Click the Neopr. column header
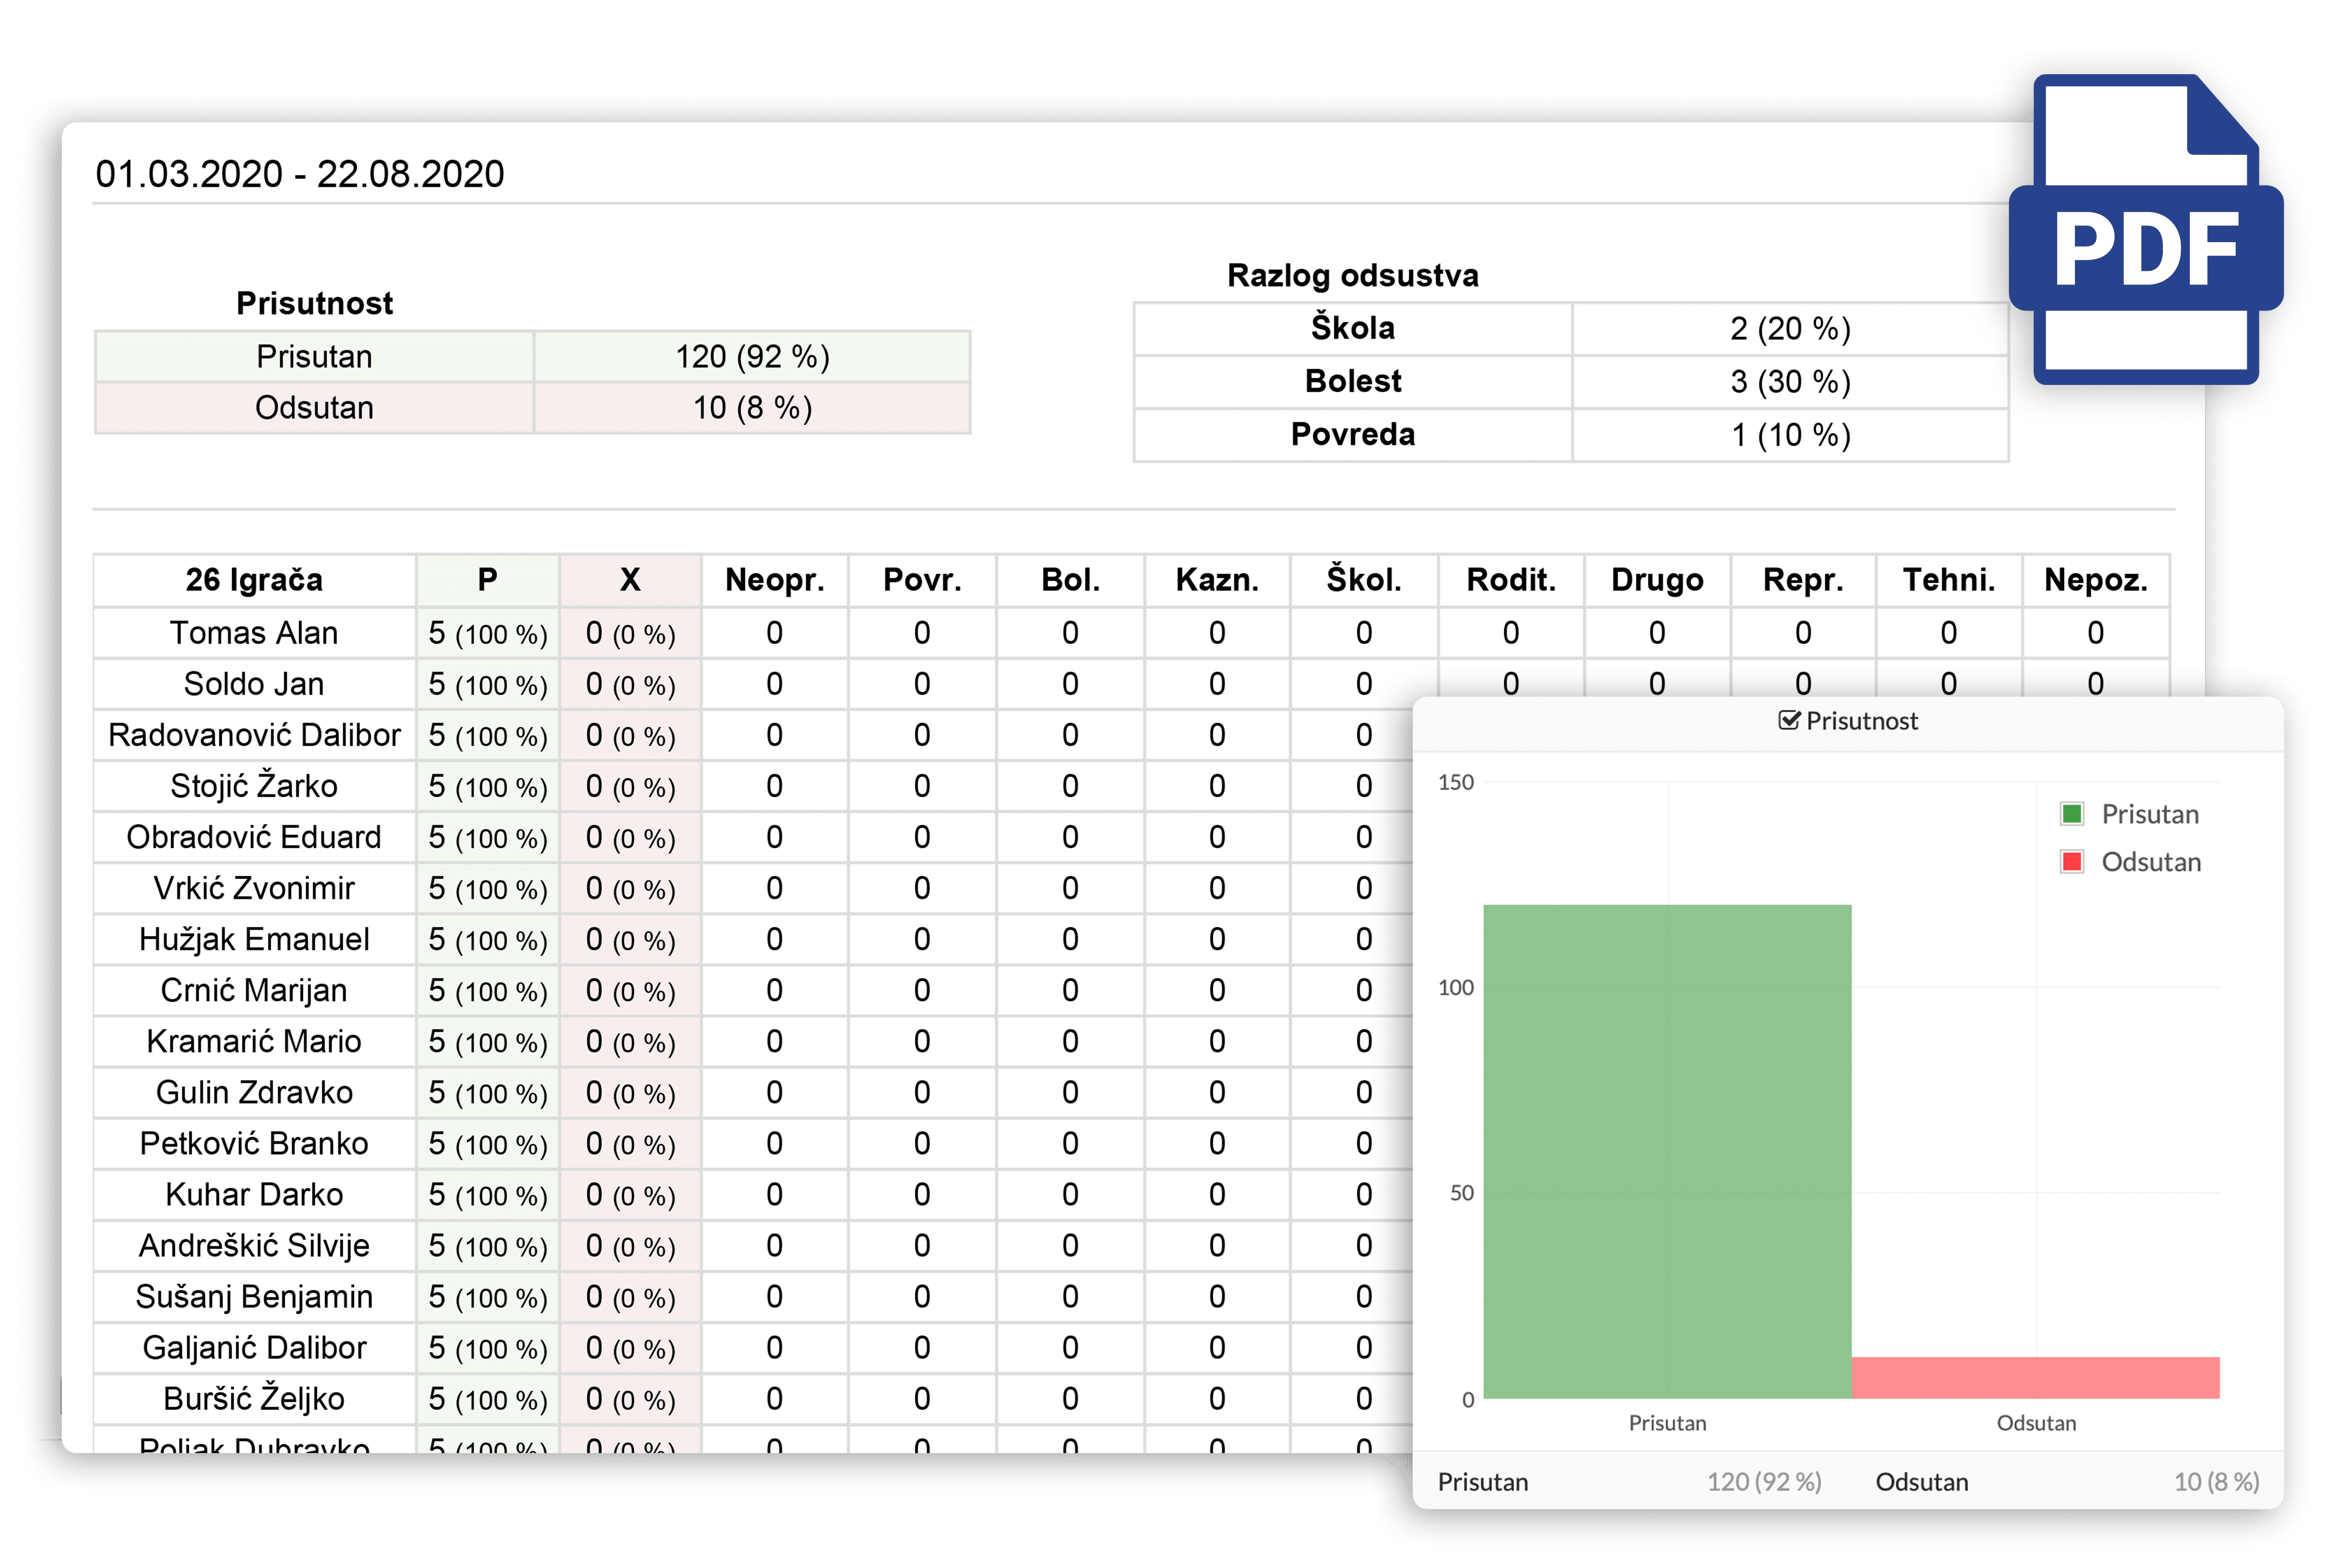Screen dimensions: 2343x1568 coord(775,580)
